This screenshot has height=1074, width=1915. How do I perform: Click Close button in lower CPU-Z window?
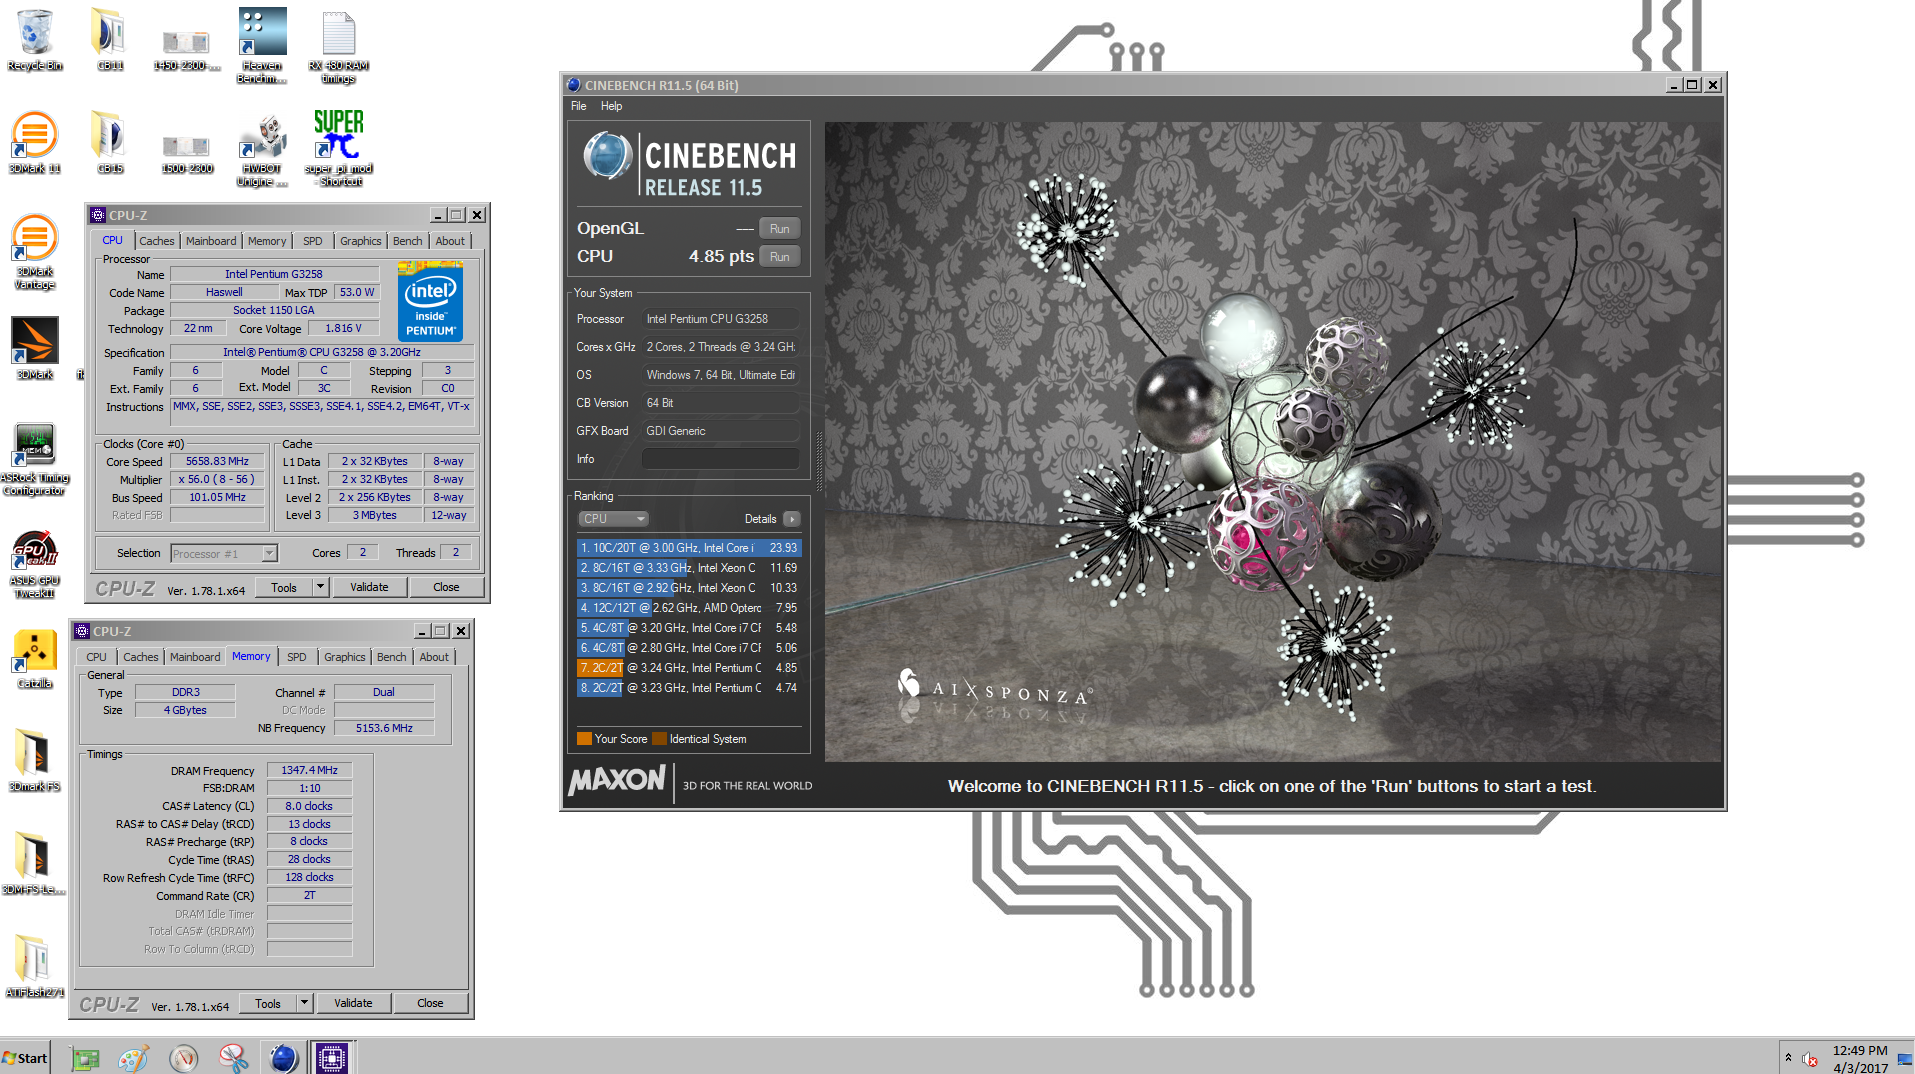click(430, 1004)
